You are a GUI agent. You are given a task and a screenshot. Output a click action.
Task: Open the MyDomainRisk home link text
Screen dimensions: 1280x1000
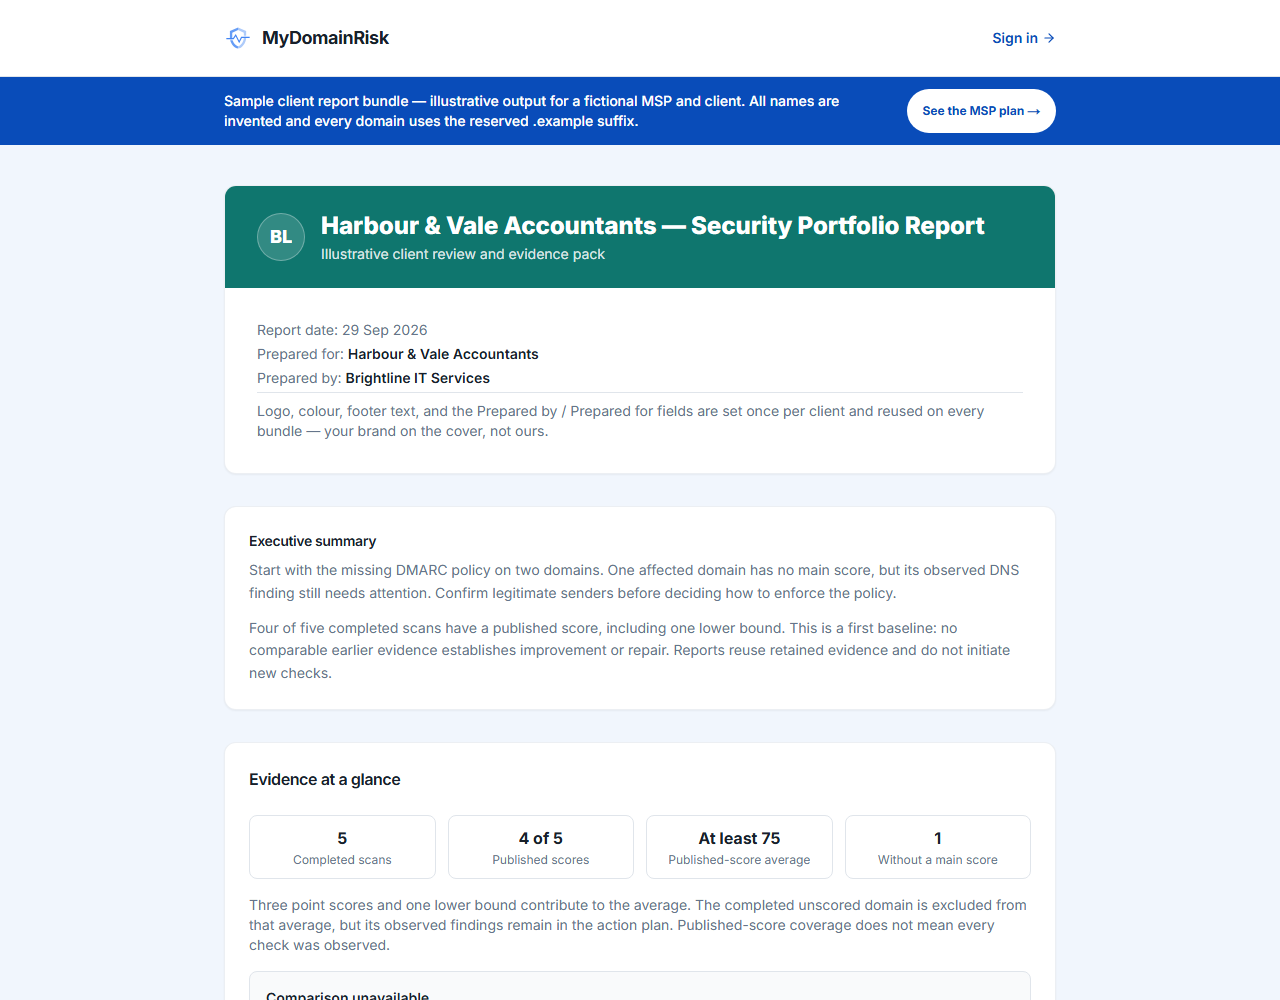tap(325, 38)
